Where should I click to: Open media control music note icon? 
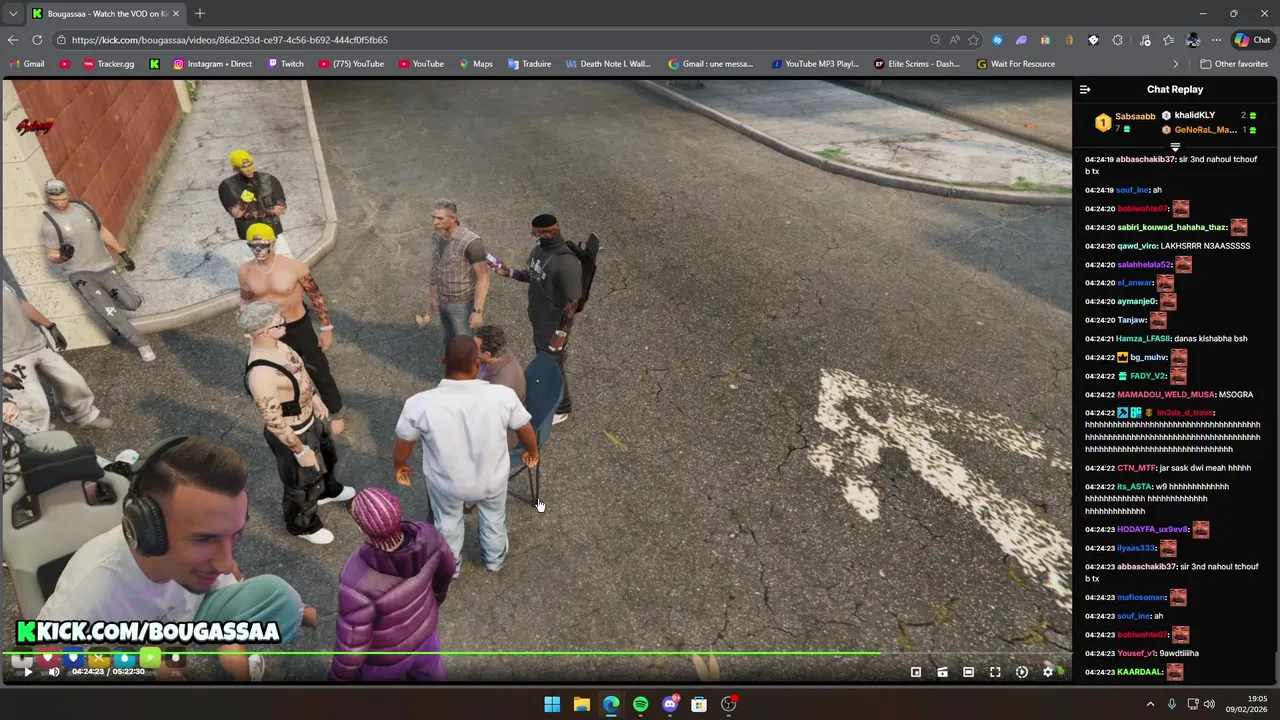1145,40
